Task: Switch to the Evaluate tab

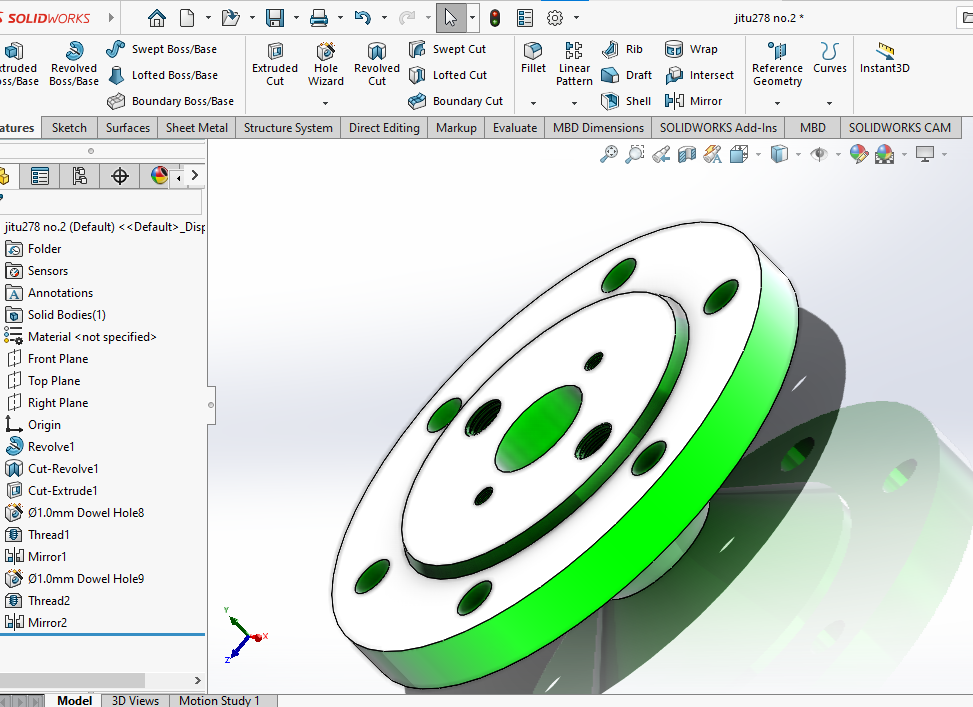Action: pyautogui.click(x=515, y=128)
